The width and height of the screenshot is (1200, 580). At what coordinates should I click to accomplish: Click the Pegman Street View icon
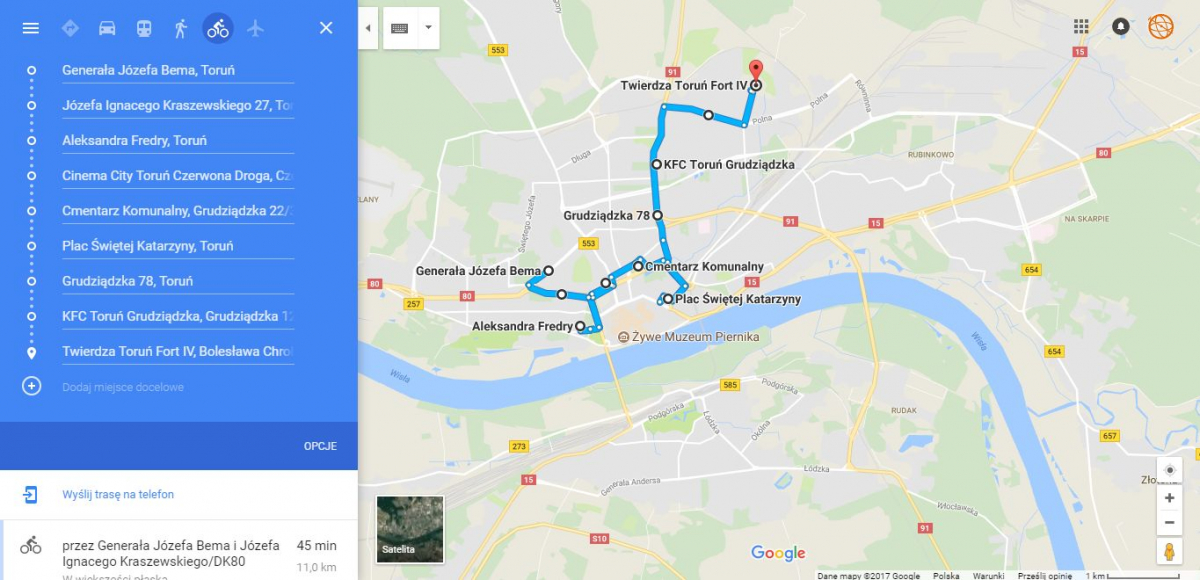tap(1169, 551)
